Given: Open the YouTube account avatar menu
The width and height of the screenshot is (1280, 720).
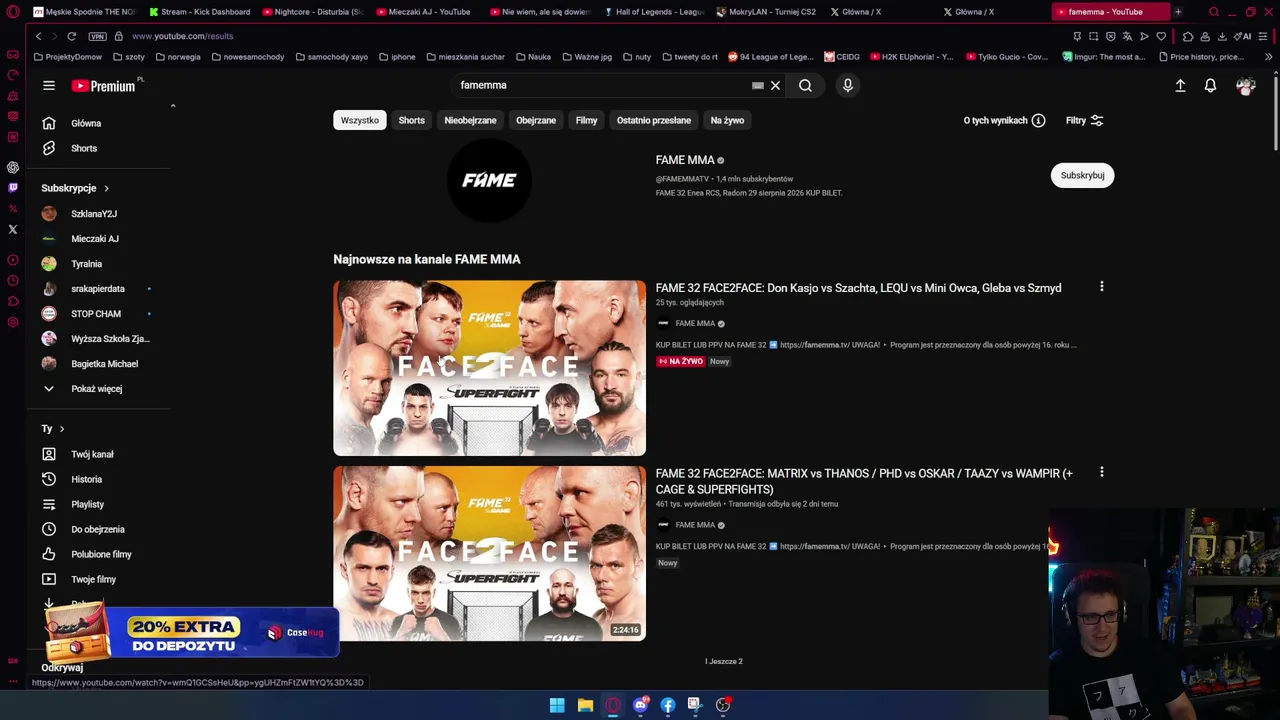Looking at the screenshot, I should 1245,87.
